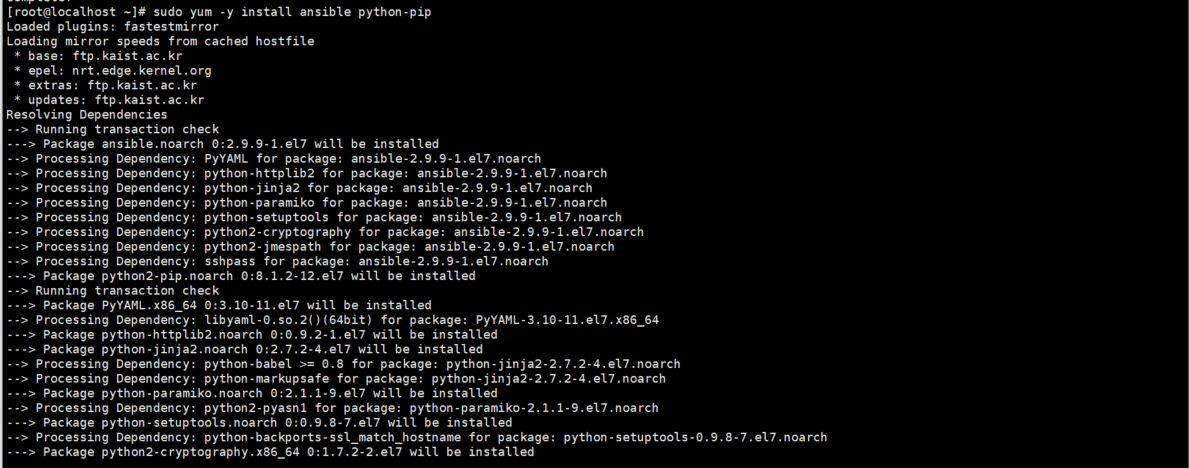Click the '[root@localhost ~]#' shell prompt
The width and height of the screenshot is (1189, 468).
(x=76, y=13)
